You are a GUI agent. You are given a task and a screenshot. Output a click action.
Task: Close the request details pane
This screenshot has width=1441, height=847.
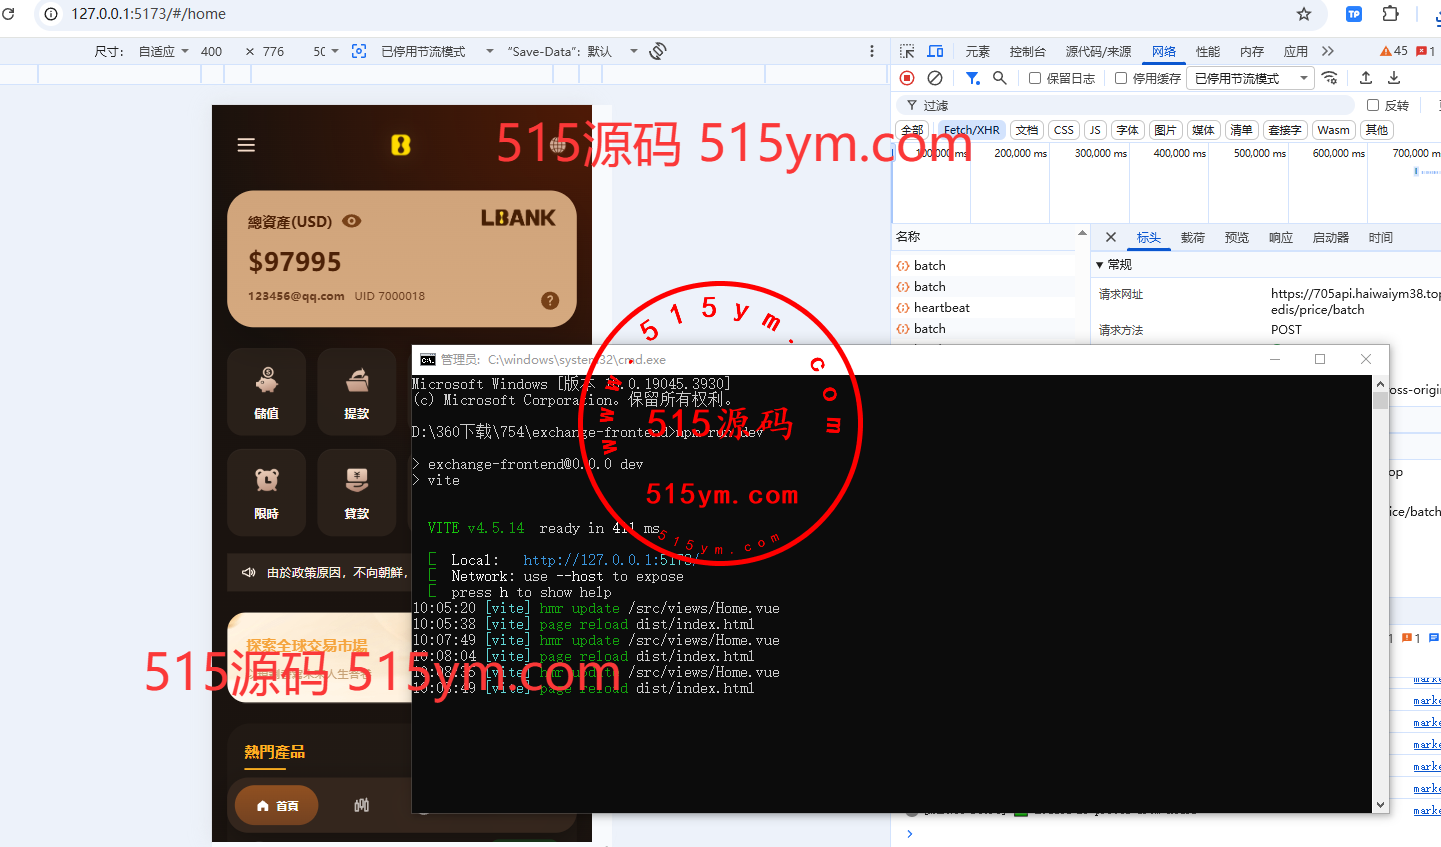pyautogui.click(x=1111, y=237)
